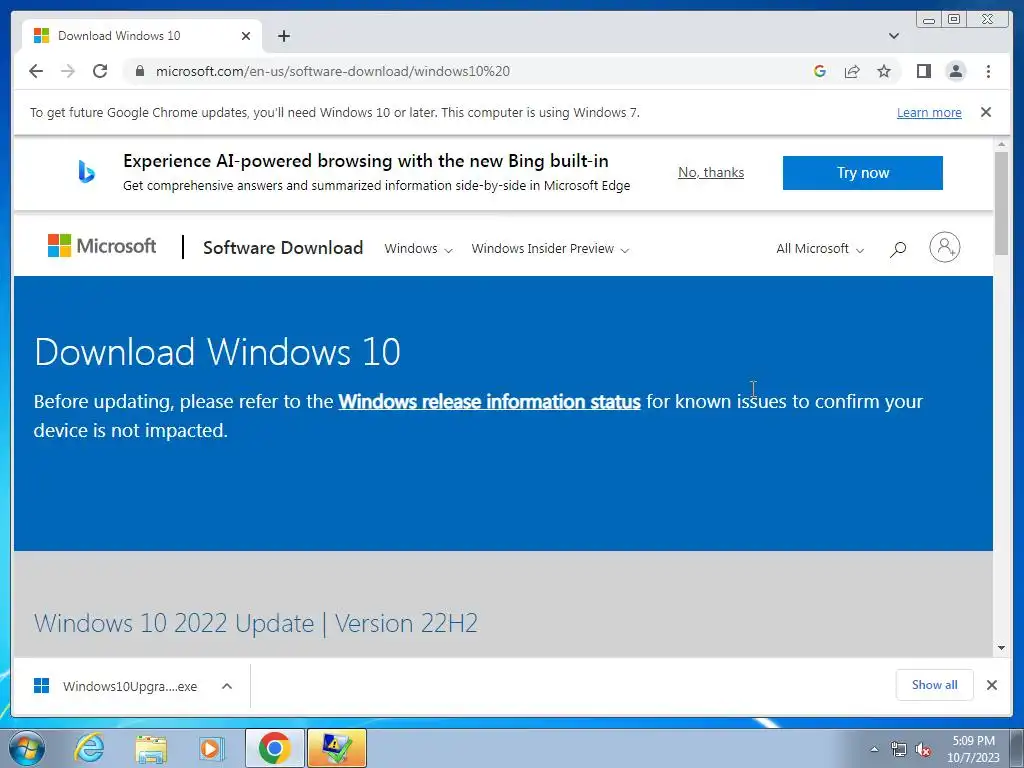Dismiss the Chrome update info bar
Viewport: 1024px width, 768px height.
click(x=986, y=112)
